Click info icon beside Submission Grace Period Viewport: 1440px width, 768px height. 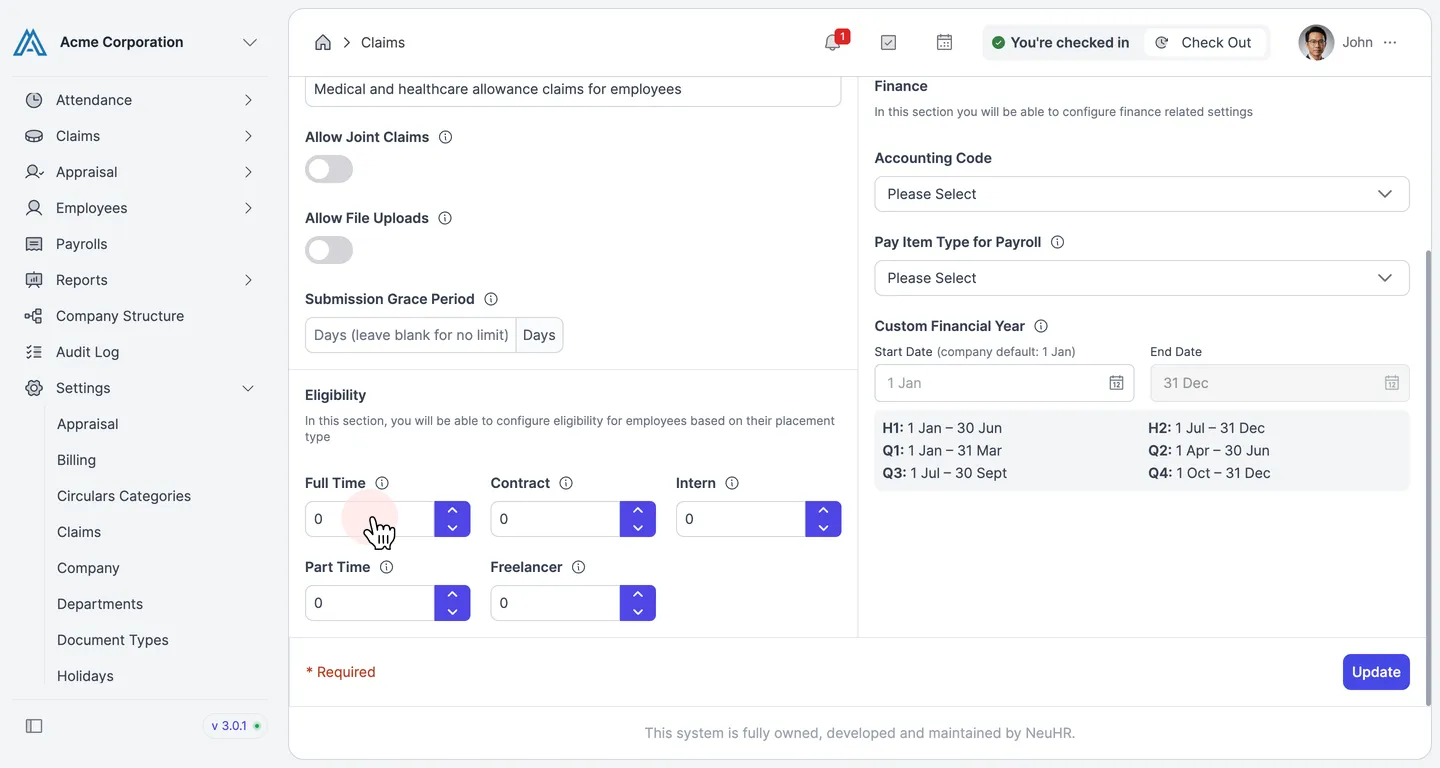491,299
